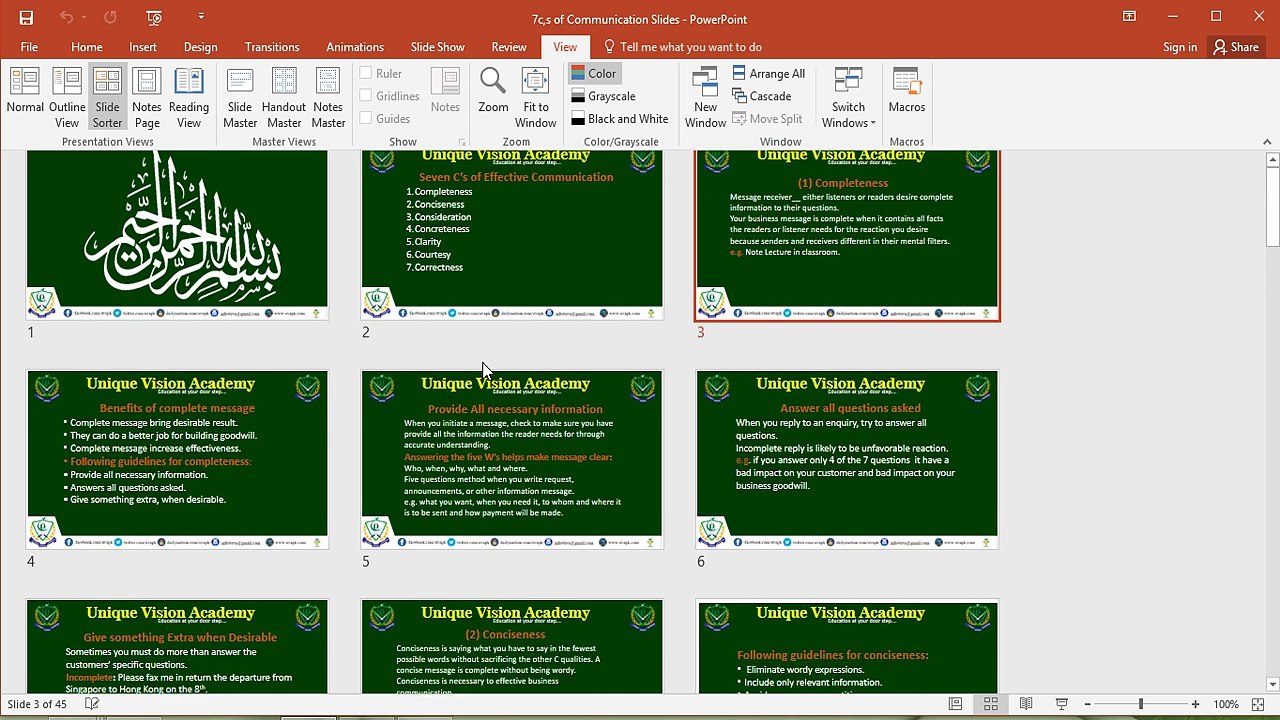Select Color view mode
Image resolution: width=1280 pixels, height=720 pixels.
pos(594,73)
